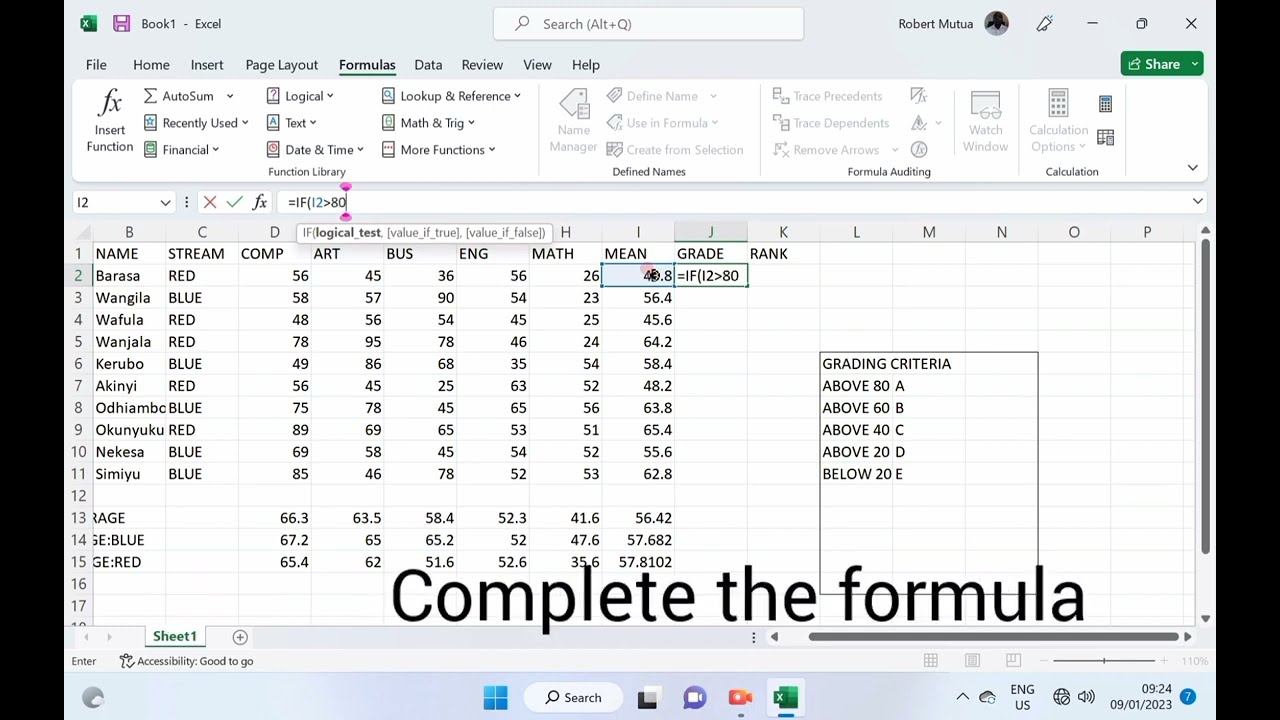Switch to the Home tab
Viewport: 1280px width, 720px height.
pos(151,65)
